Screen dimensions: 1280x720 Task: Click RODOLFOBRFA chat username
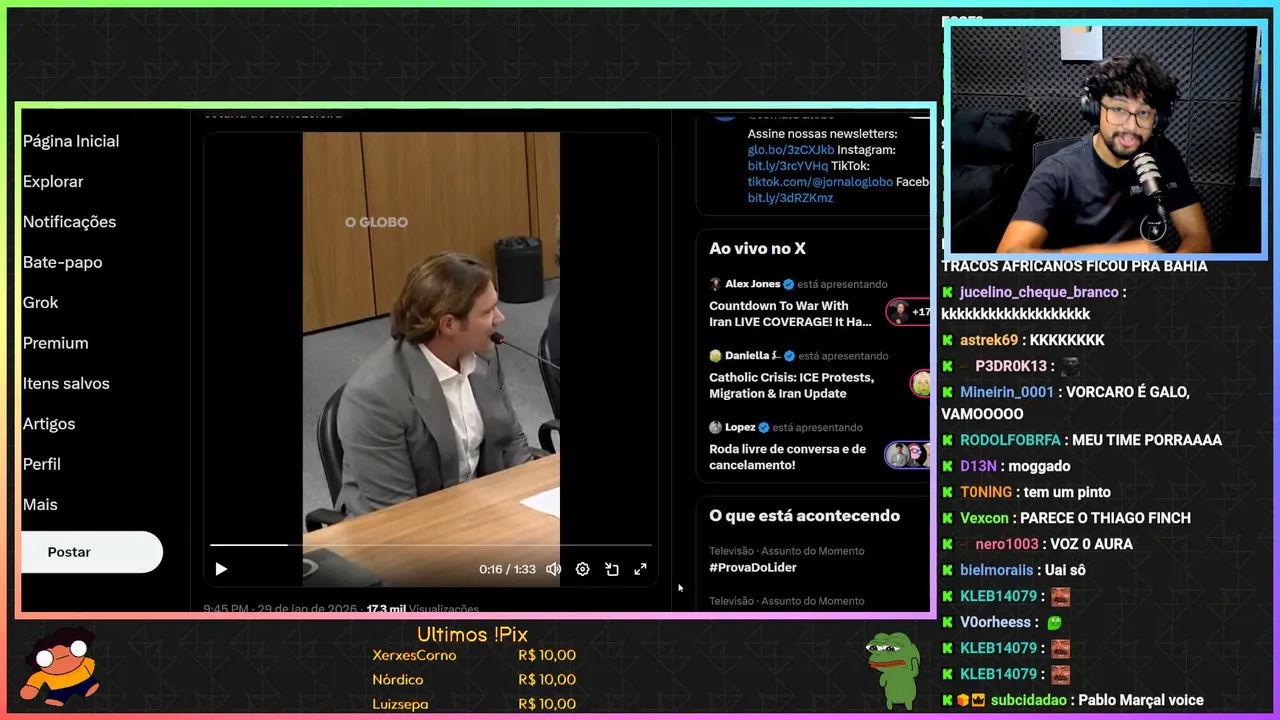coord(1010,440)
